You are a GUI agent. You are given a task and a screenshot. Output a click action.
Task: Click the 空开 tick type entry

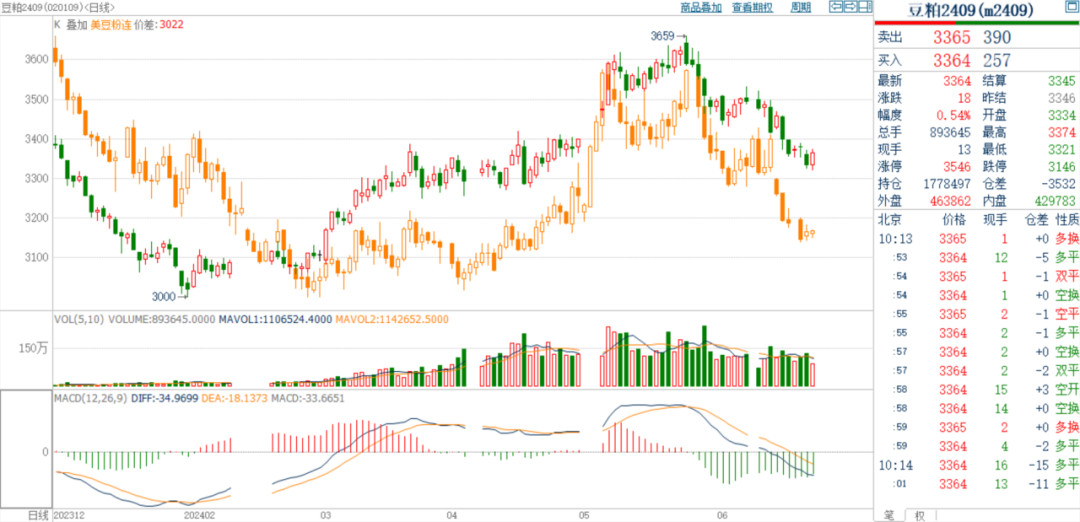(1067, 389)
